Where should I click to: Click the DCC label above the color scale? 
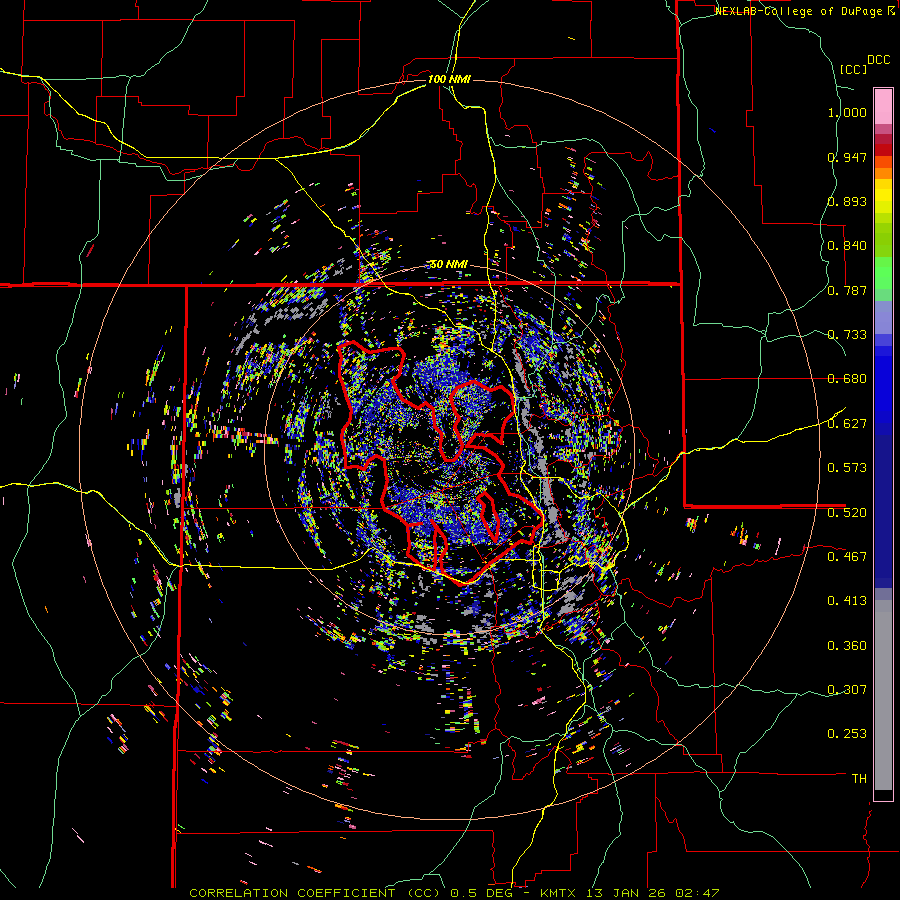[x=878, y=60]
